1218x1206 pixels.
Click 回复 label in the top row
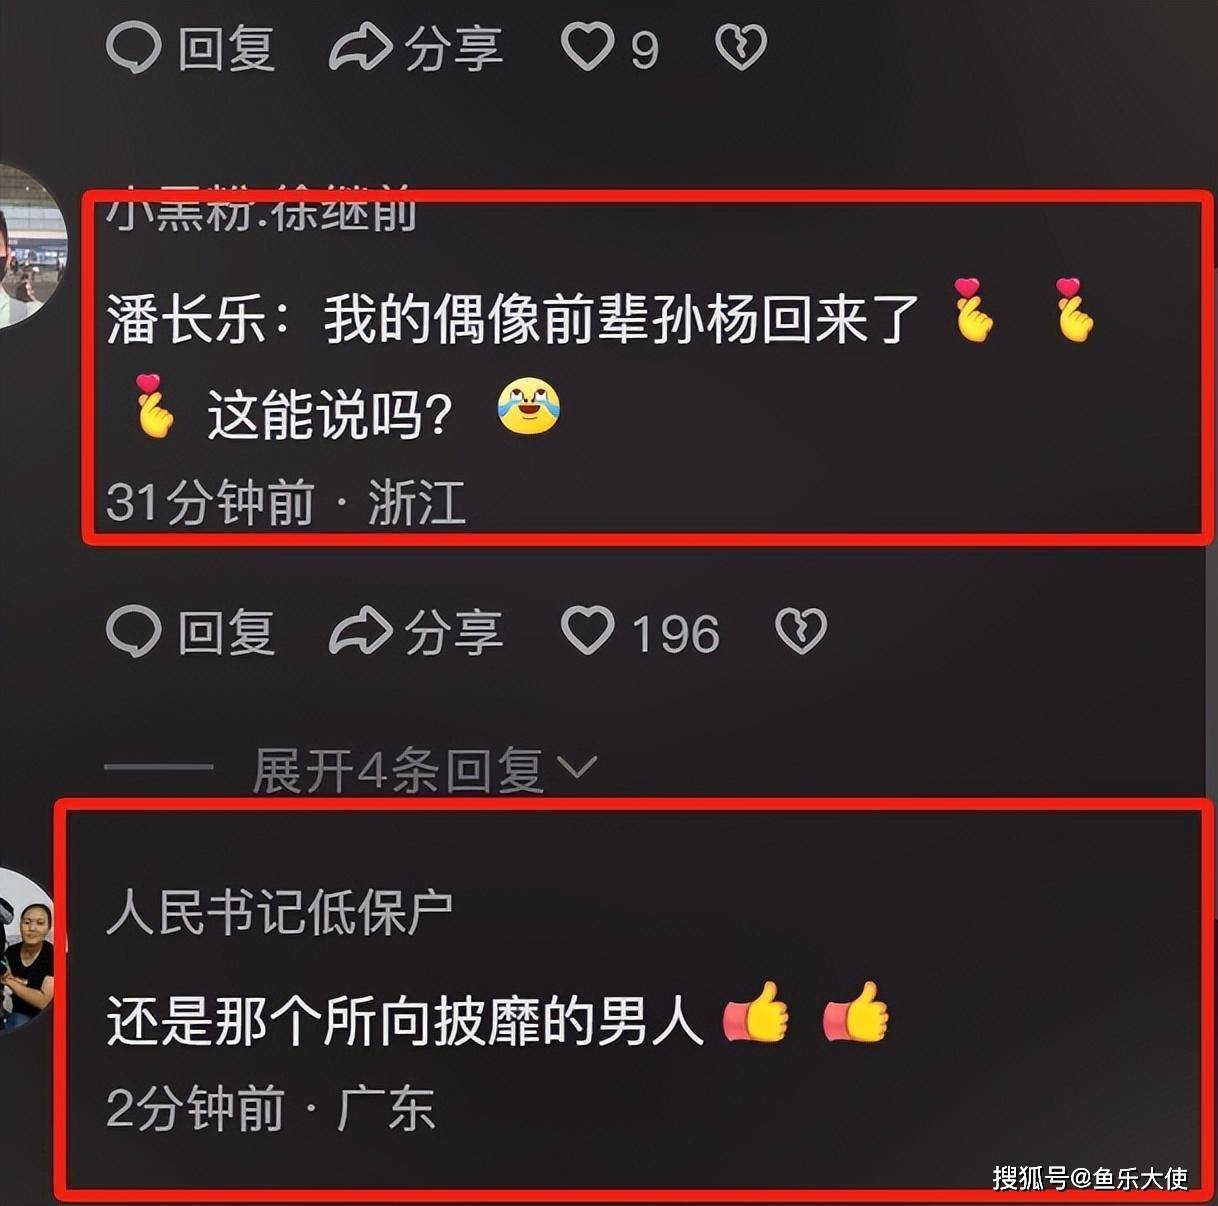(x=226, y=47)
